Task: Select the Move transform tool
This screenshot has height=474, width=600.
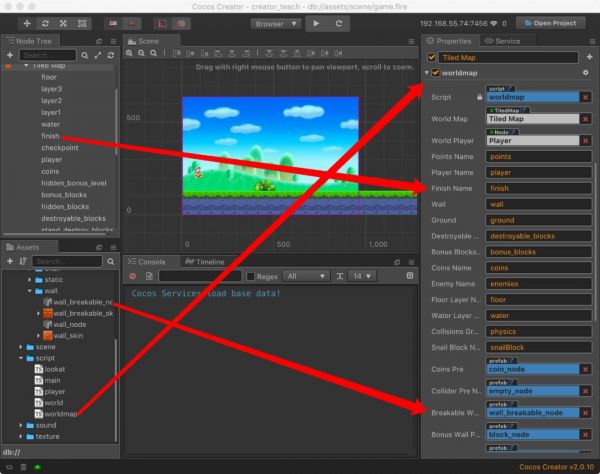Action: (x=27, y=24)
